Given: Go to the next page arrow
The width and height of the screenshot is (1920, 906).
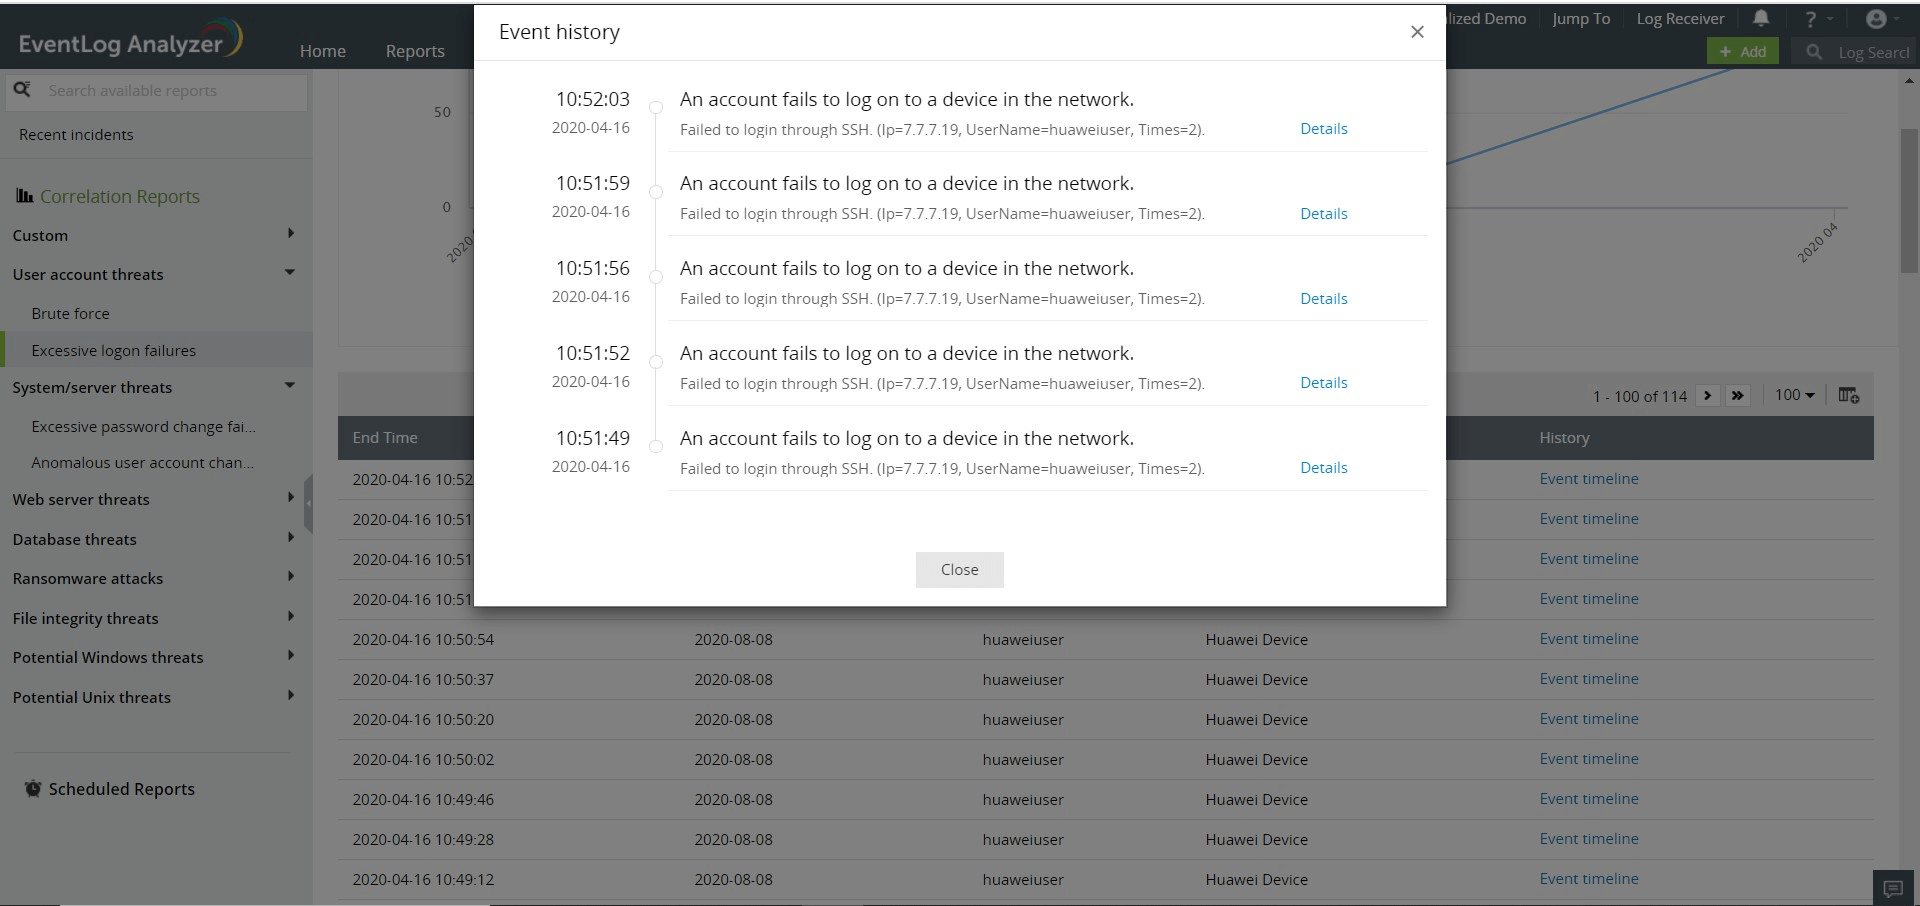Looking at the screenshot, I should point(1708,395).
